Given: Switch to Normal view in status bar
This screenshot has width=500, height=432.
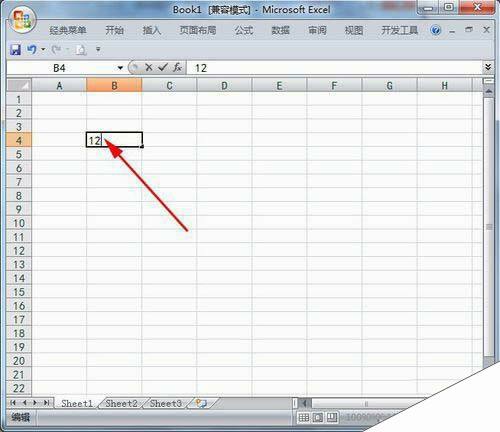Looking at the screenshot, I should (x=304, y=417).
